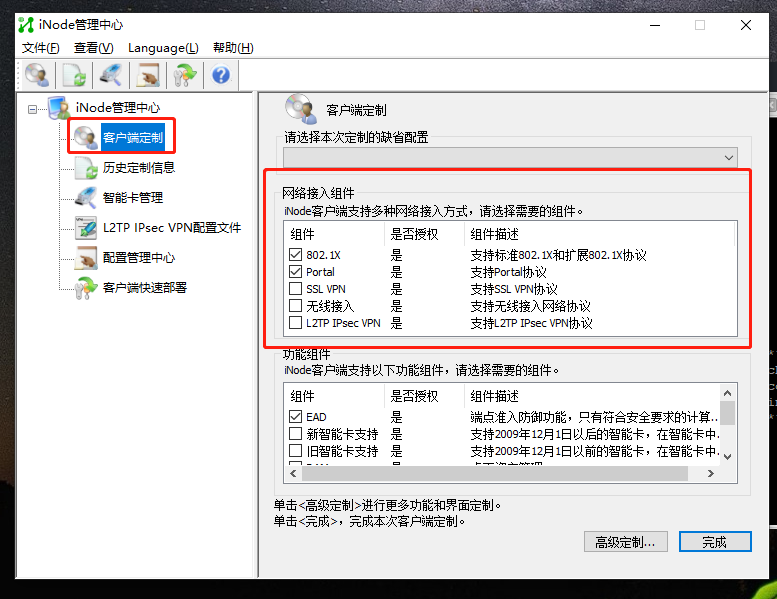Click the smart card management toolbar icon
Image resolution: width=777 pixels, height=599 pixels.
click(x=111, y=75)
